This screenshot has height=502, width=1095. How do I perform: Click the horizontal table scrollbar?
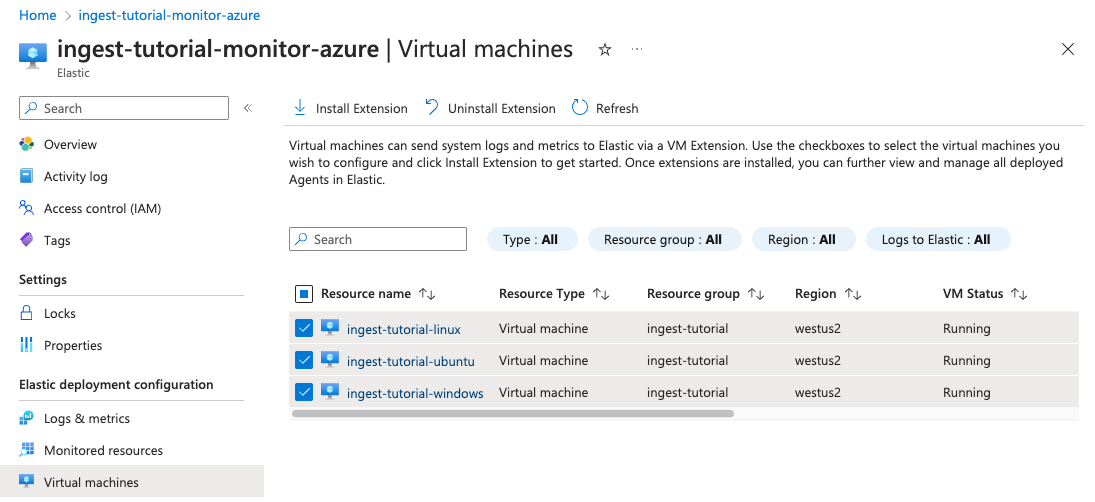coord(512,412)
